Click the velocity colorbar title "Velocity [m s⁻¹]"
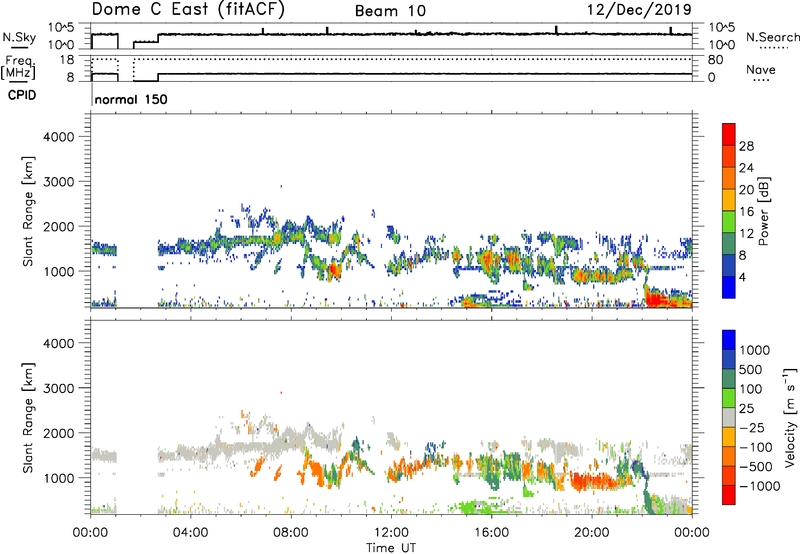The height and width of the screenshot is (554, 800). coord(791,417)
